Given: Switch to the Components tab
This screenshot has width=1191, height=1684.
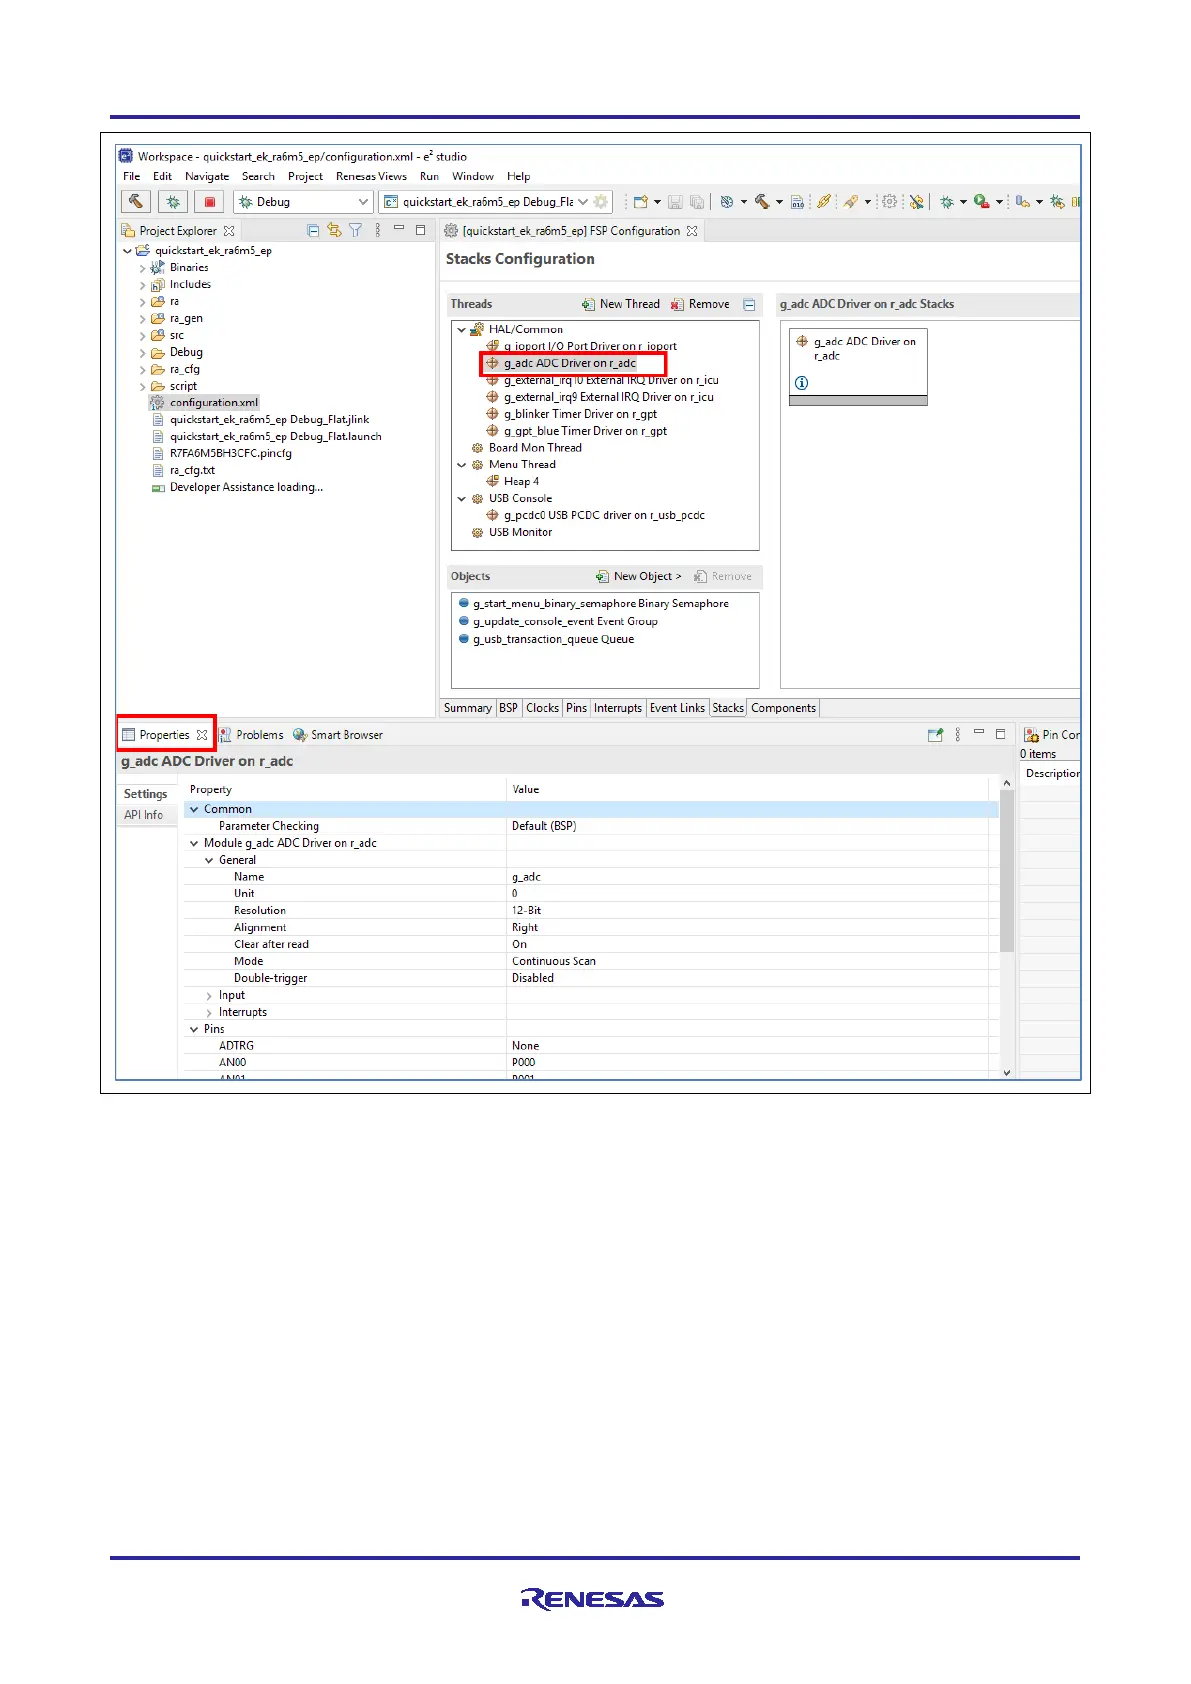Looking at the screenshot, I should 783,708.
